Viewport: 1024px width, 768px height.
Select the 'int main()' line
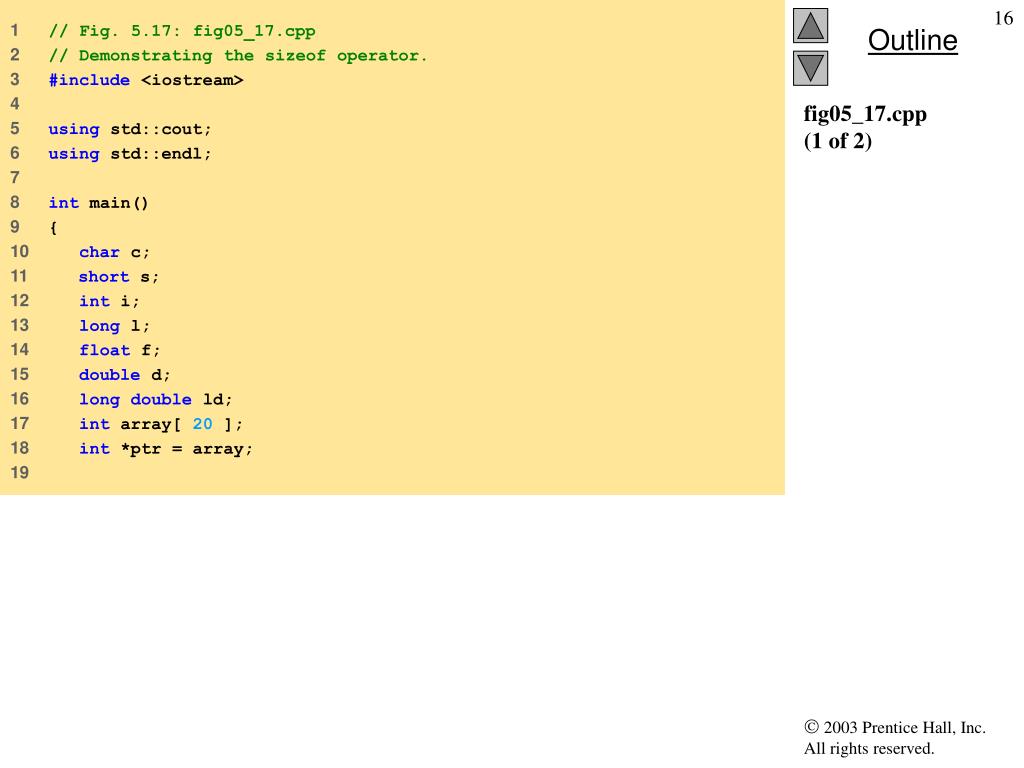99,203
